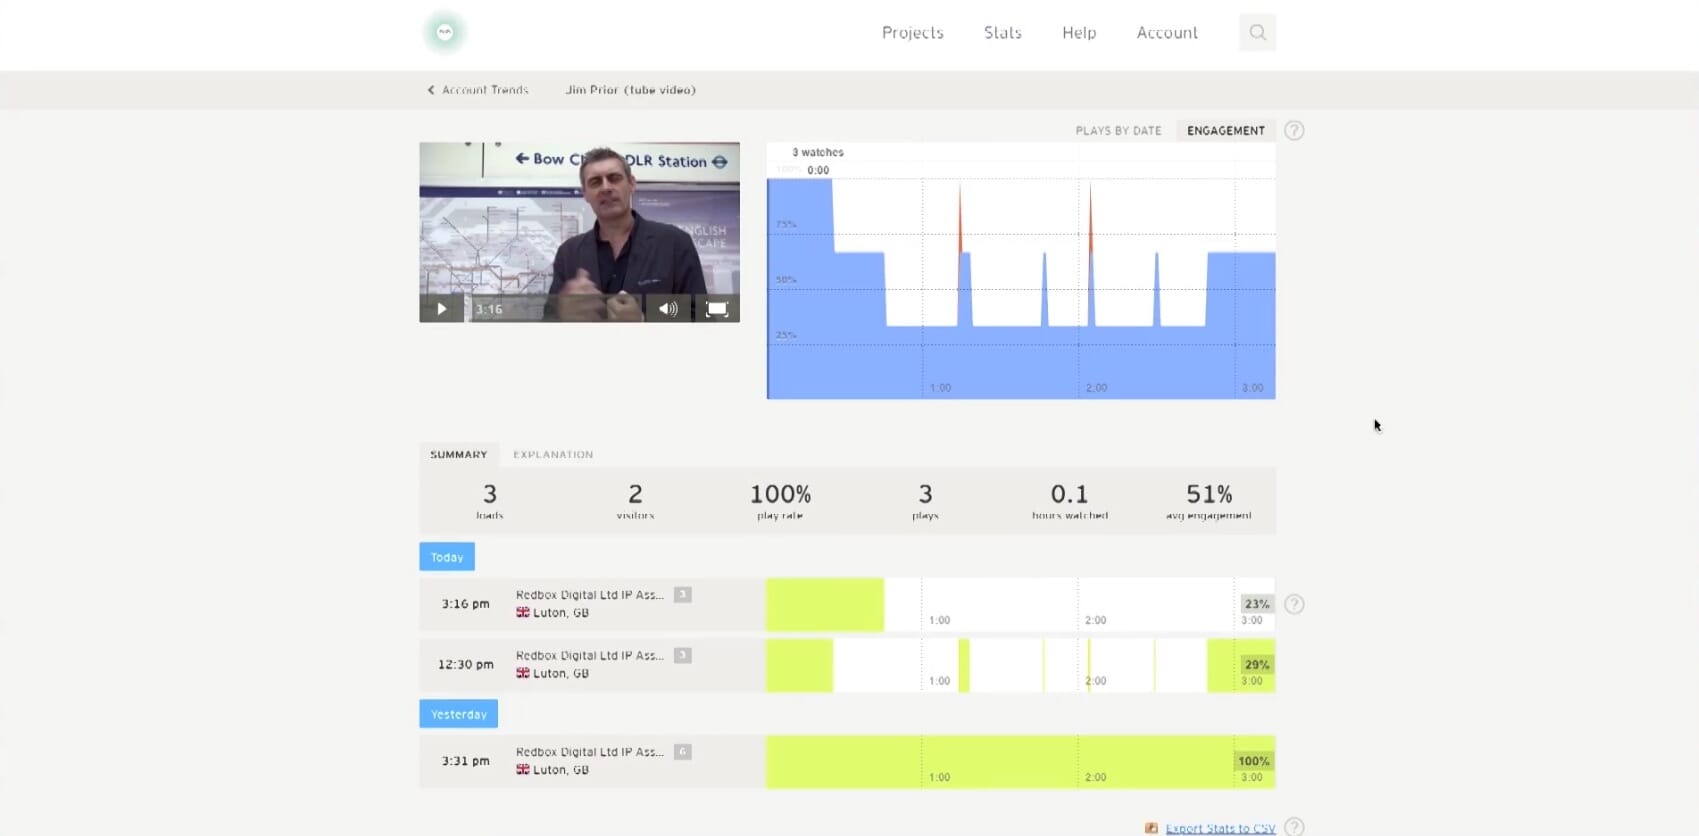Click the help icon beside the 3:16 pm row

[1294, 604]
